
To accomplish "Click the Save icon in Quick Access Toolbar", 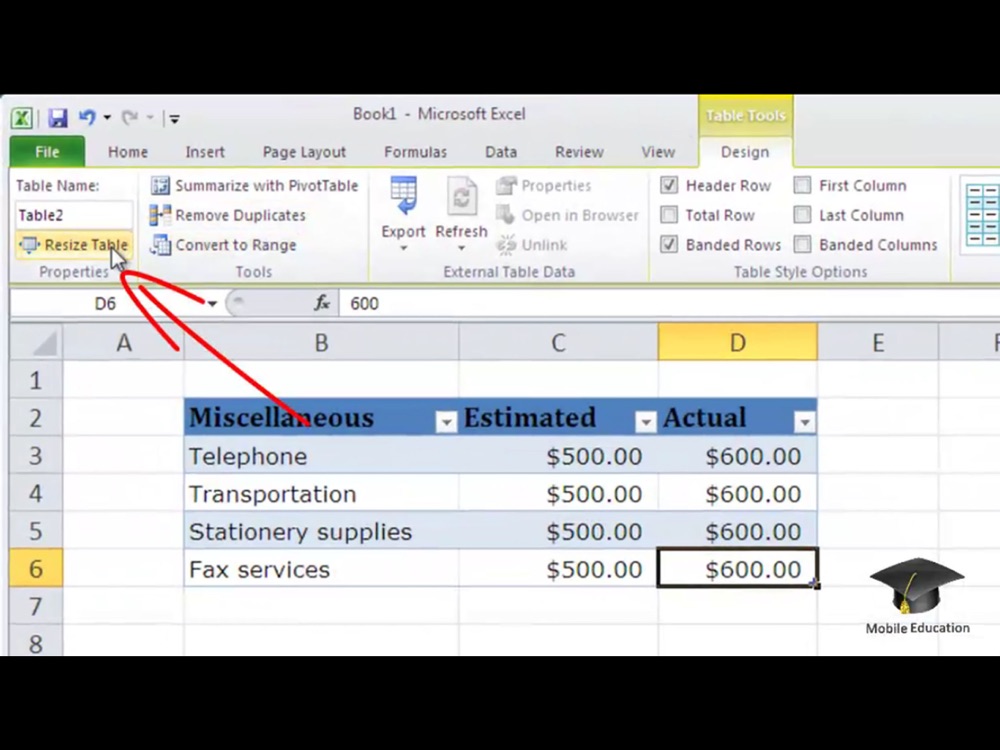I will [58, 118].
